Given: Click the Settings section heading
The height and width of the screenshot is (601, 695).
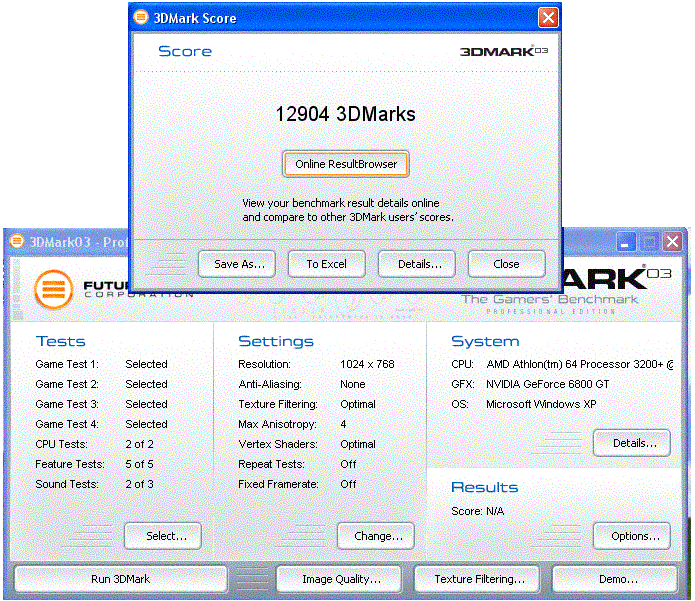Looking at the screenshot, I should (x=276, y=341).
